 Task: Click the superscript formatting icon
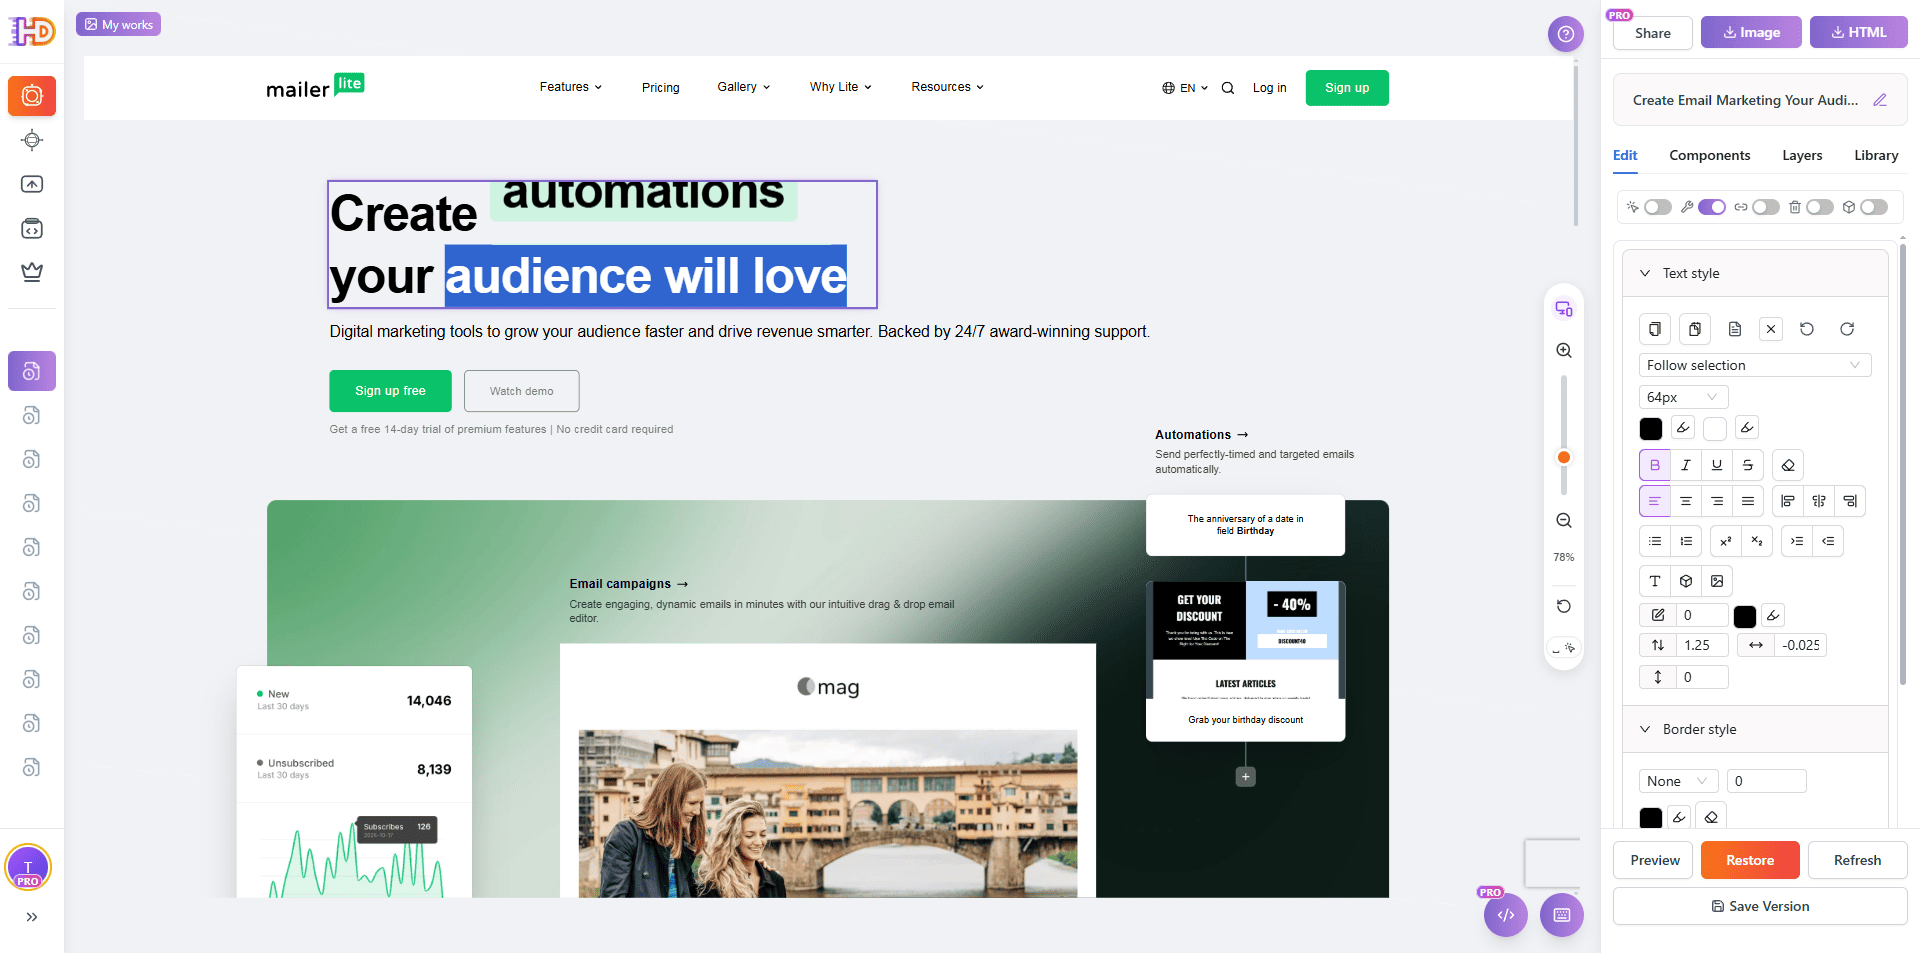click(x=1726, y=541)
